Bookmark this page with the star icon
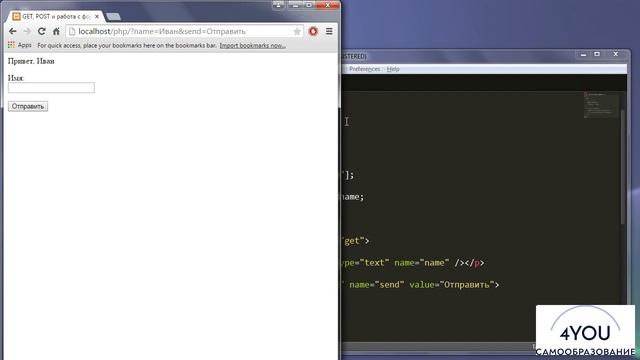 297,31
